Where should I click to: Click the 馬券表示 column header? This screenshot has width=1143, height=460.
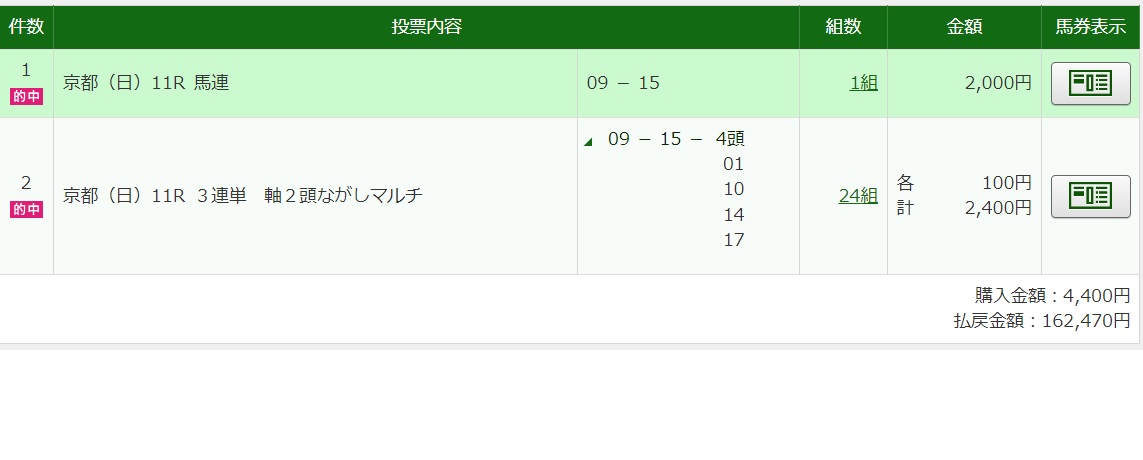(1091, 27)
